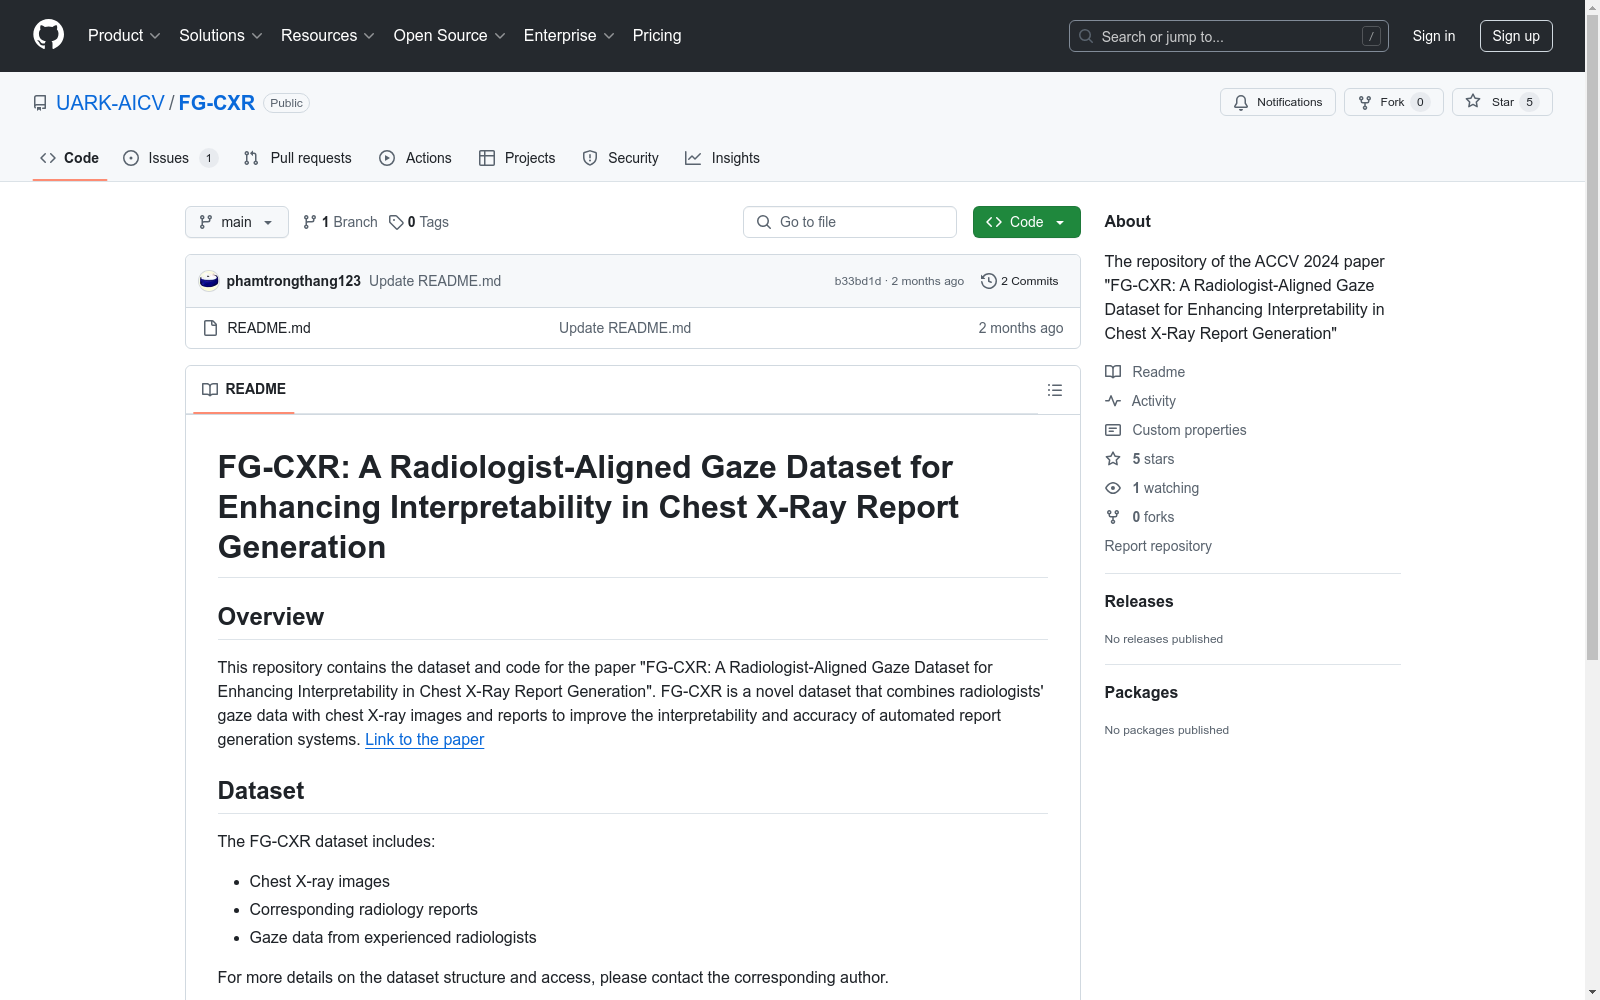Expand the main branch dropdown
This screenshot has width=1600, height=1000.
[x=236, y=222]
